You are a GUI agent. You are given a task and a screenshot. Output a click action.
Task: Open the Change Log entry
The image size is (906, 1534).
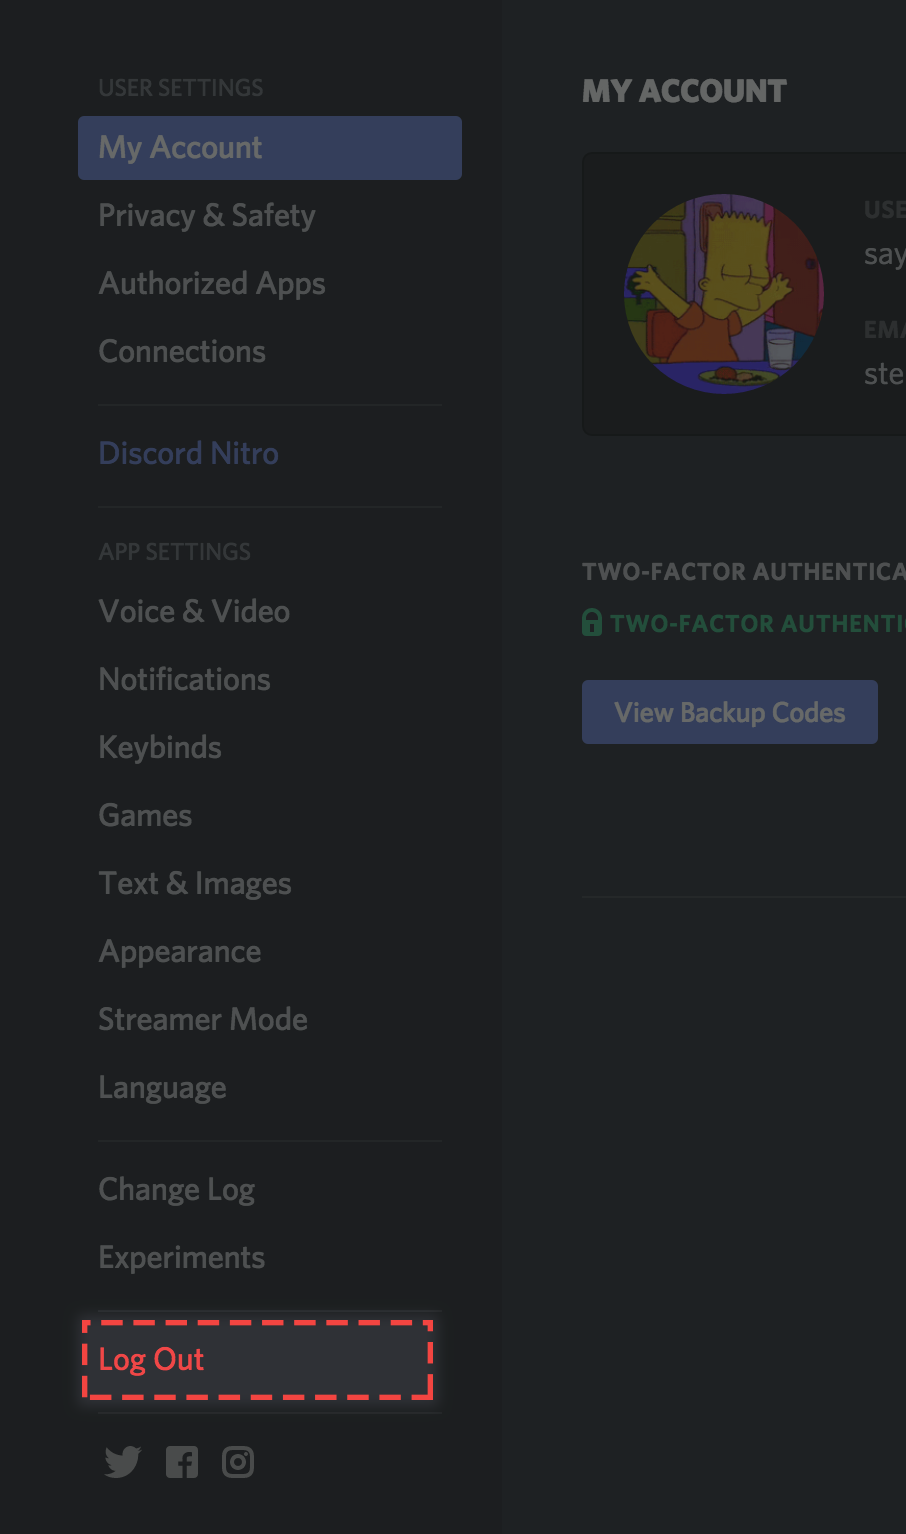pyautogui.click(x=176, y=1189)
